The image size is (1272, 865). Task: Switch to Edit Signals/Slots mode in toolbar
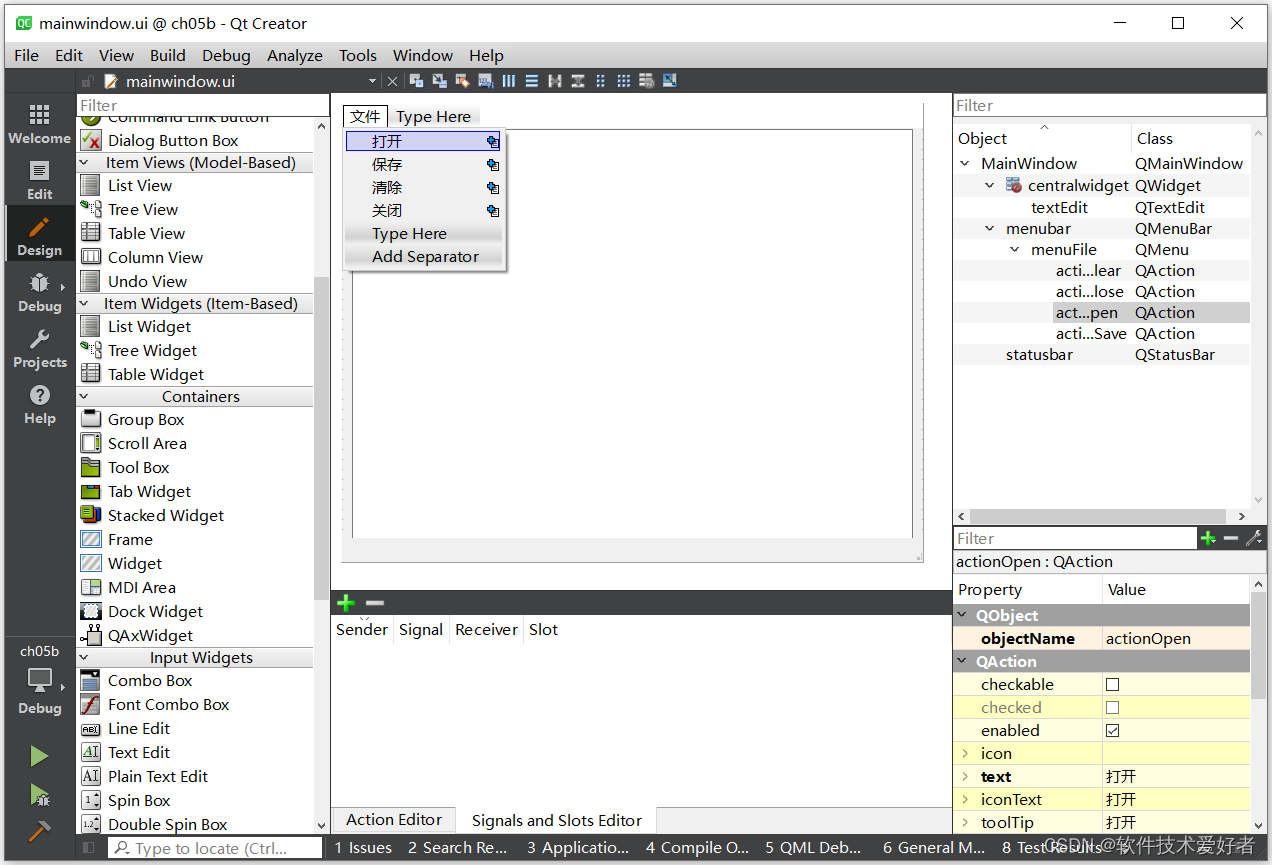pos(439,81)
